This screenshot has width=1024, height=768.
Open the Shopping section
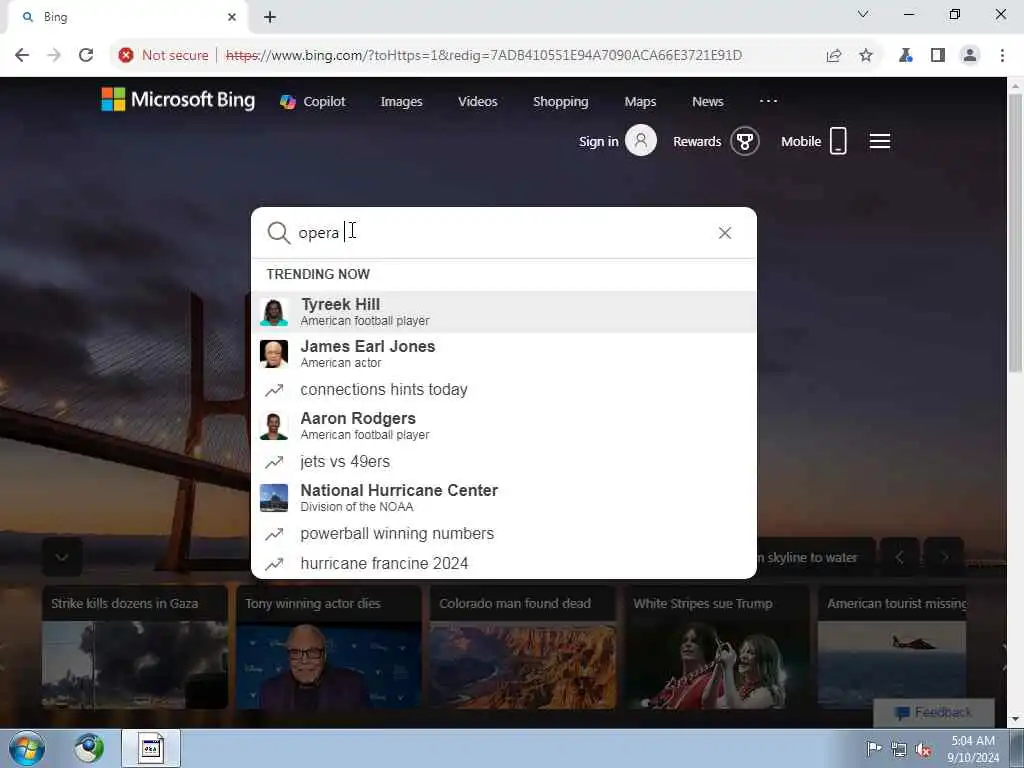click(x=561, y=101)
